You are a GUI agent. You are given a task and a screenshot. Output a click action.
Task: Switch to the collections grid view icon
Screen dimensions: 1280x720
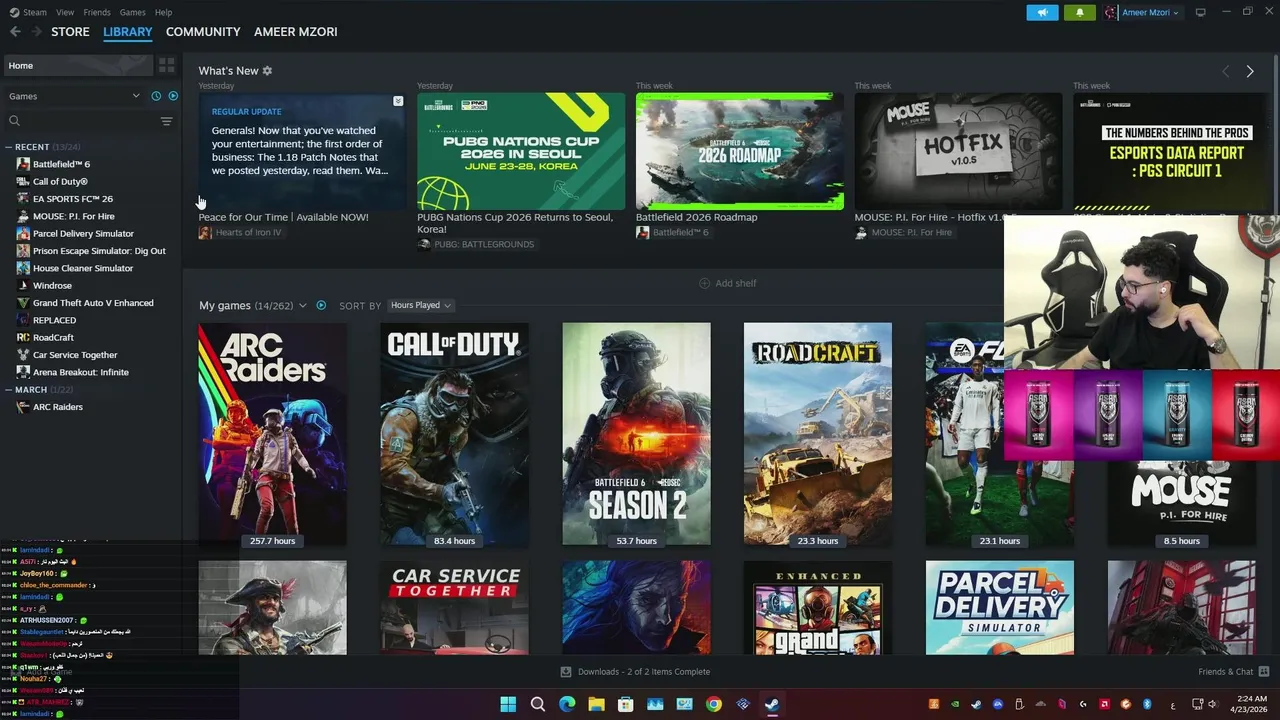166,65
